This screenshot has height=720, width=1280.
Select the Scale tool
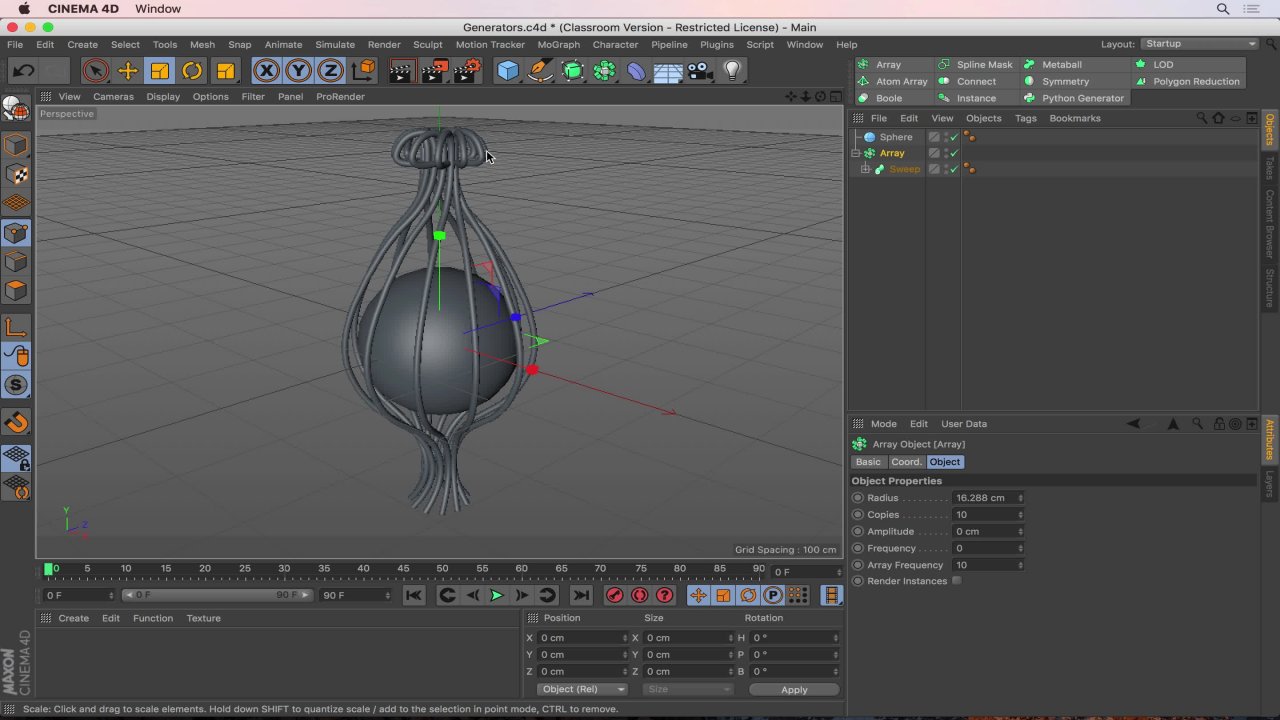click(160, 71)
